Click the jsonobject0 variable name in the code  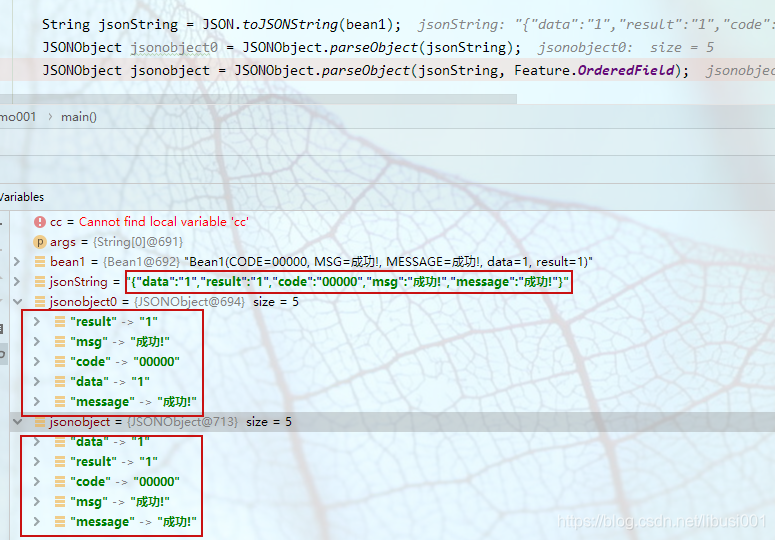point(174,48)
